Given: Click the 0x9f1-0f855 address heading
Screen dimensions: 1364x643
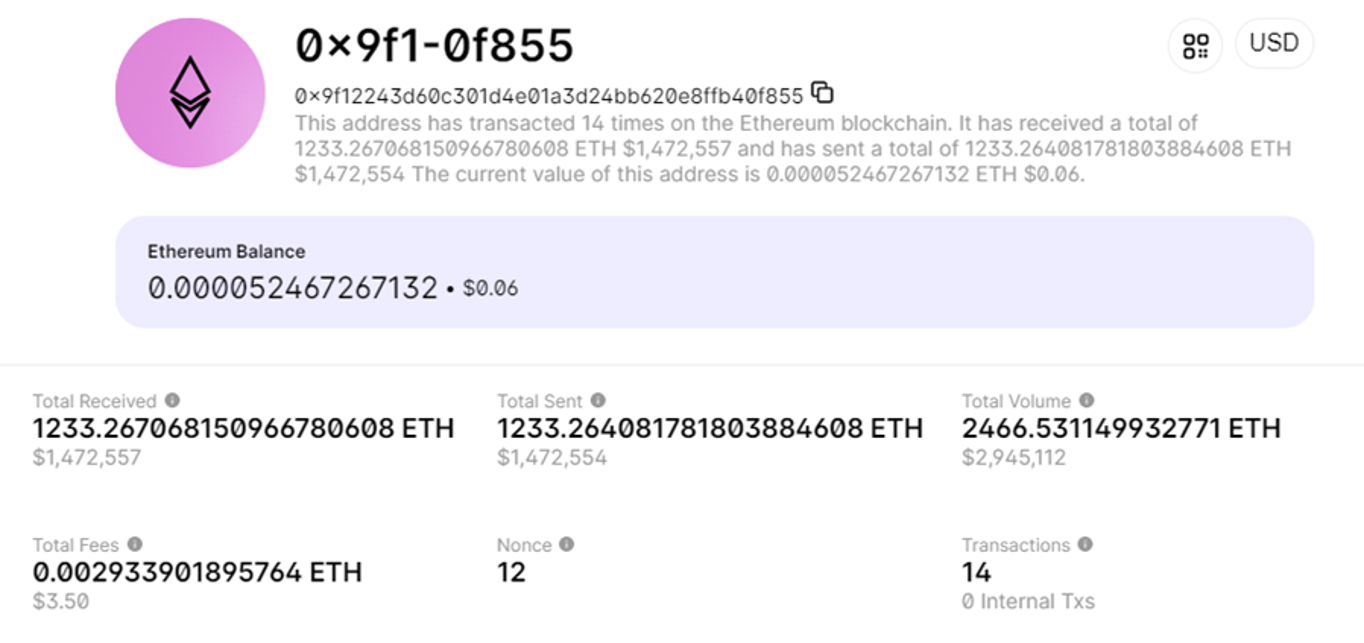Looking at the screenshot, I should [434, 46].
